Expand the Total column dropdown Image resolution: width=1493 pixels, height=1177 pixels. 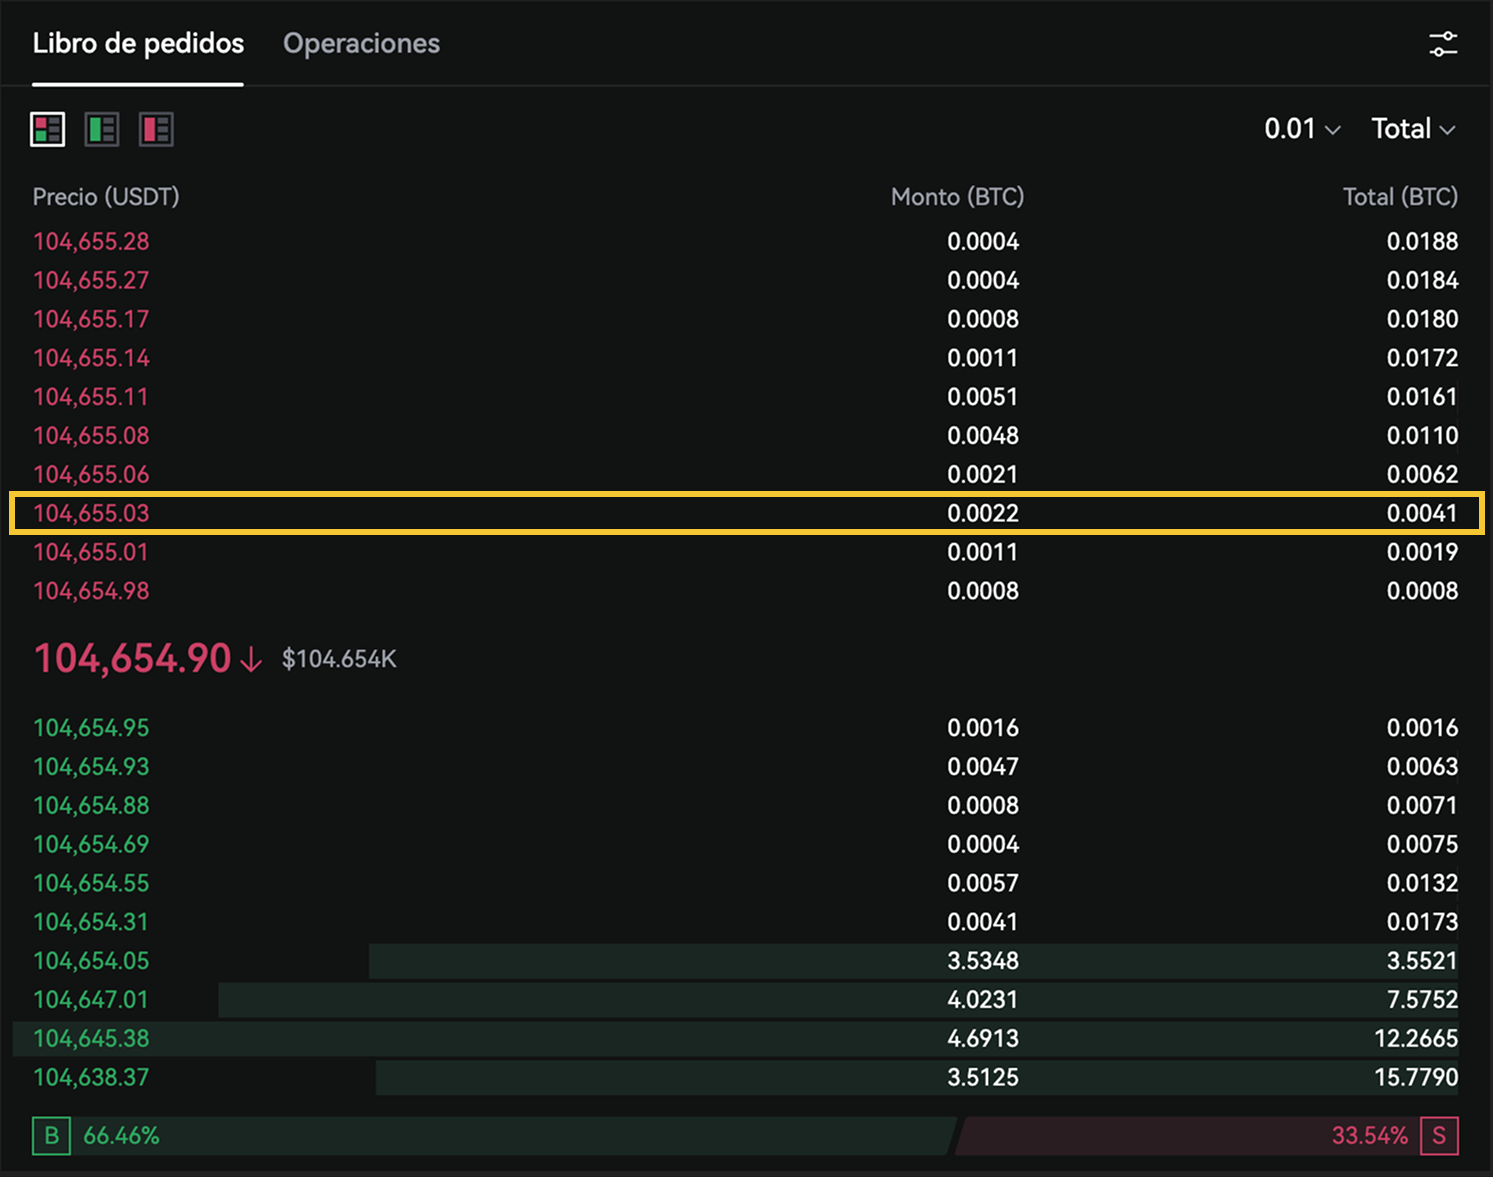1412,129
